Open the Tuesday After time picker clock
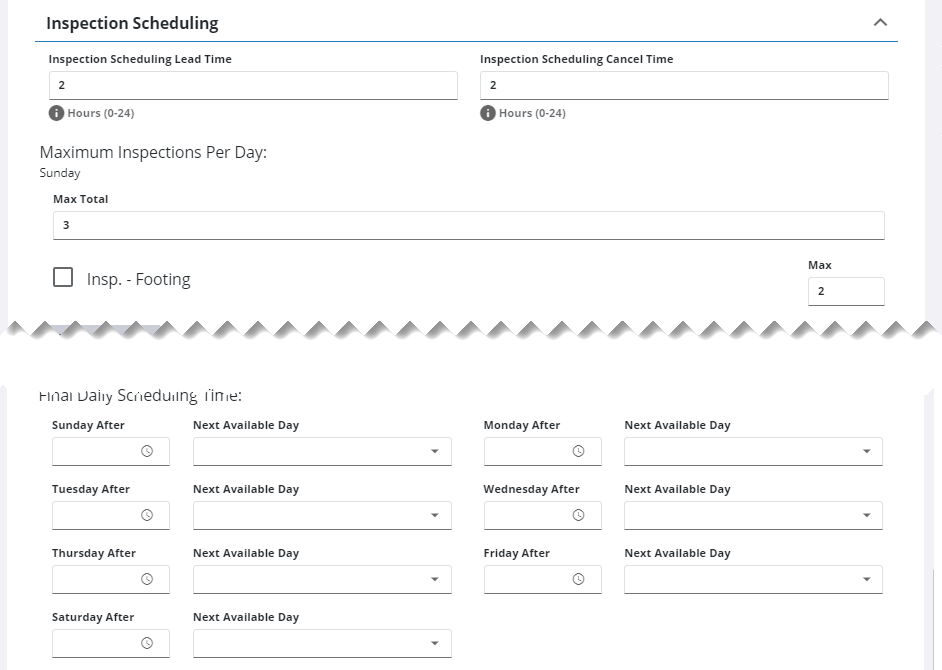942x670 pixels. [147, 515]
